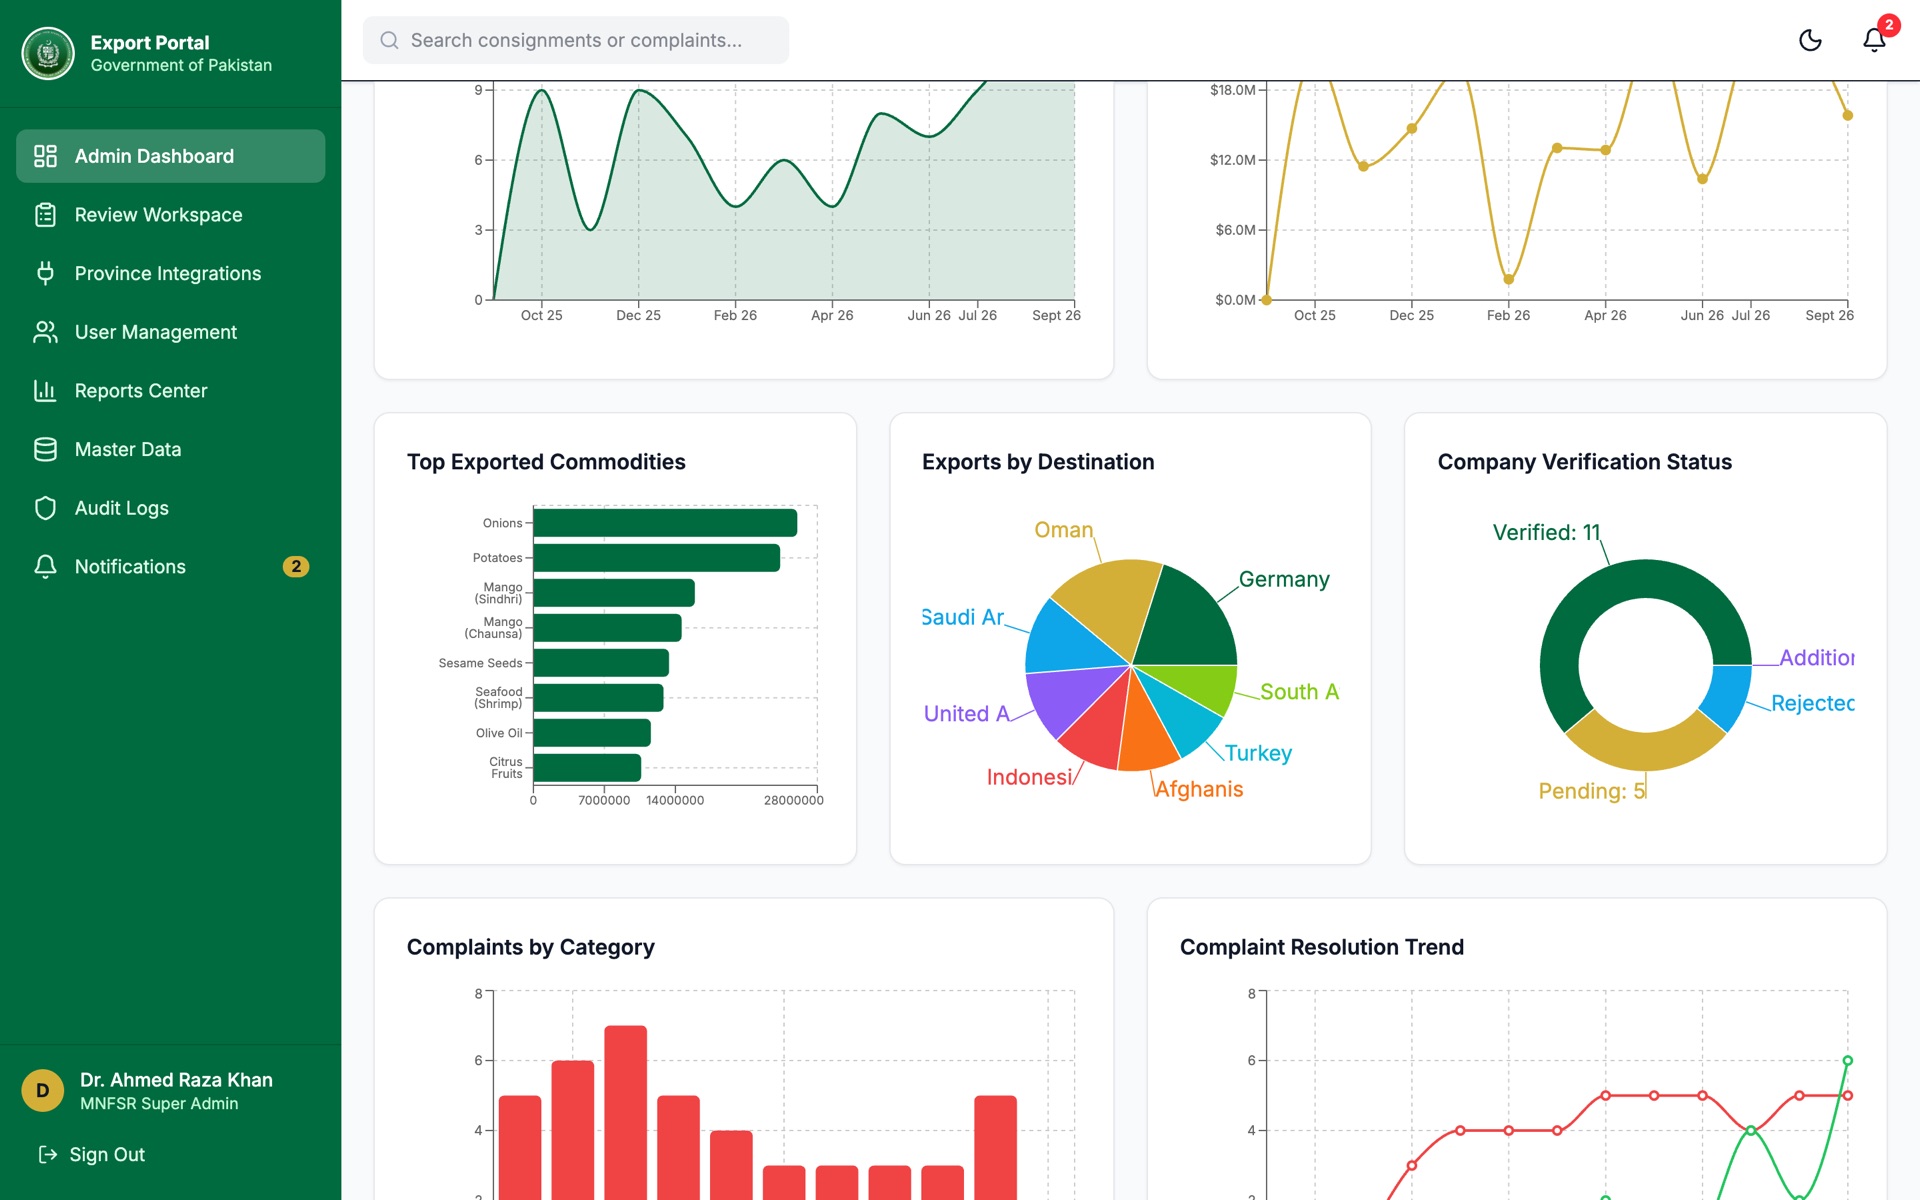Click the Government of Pakistan emblem logo
Viewport: 1920px width, 1200px height.
tap(48, 53)
